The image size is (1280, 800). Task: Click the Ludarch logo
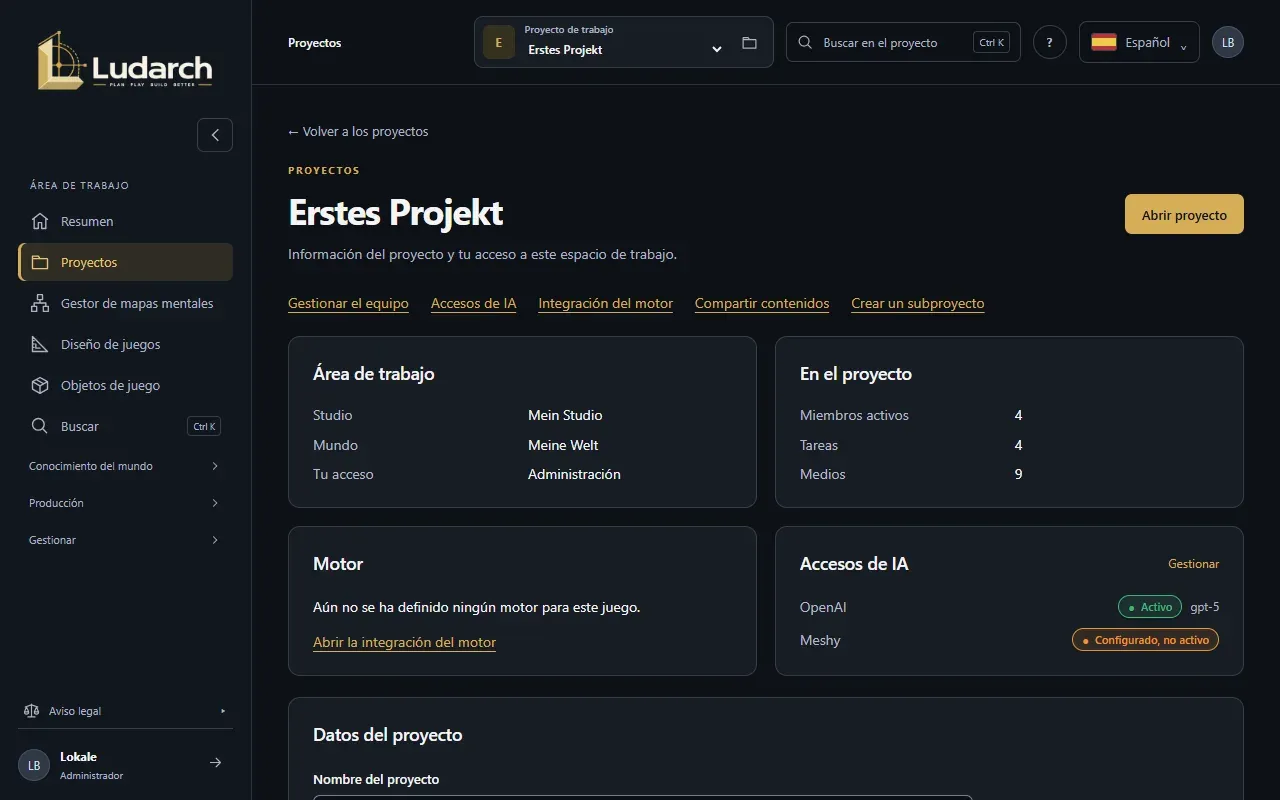[x=125, y=60]
